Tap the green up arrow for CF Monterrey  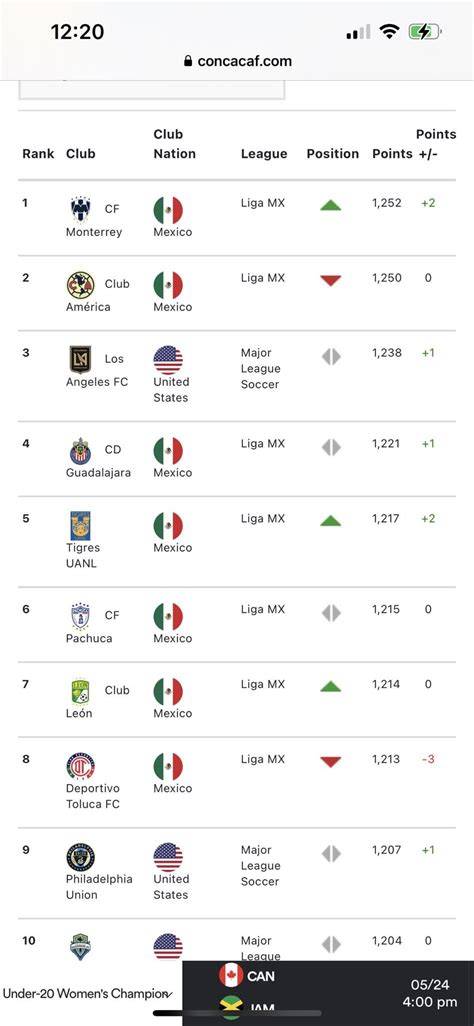coord(331,205)
